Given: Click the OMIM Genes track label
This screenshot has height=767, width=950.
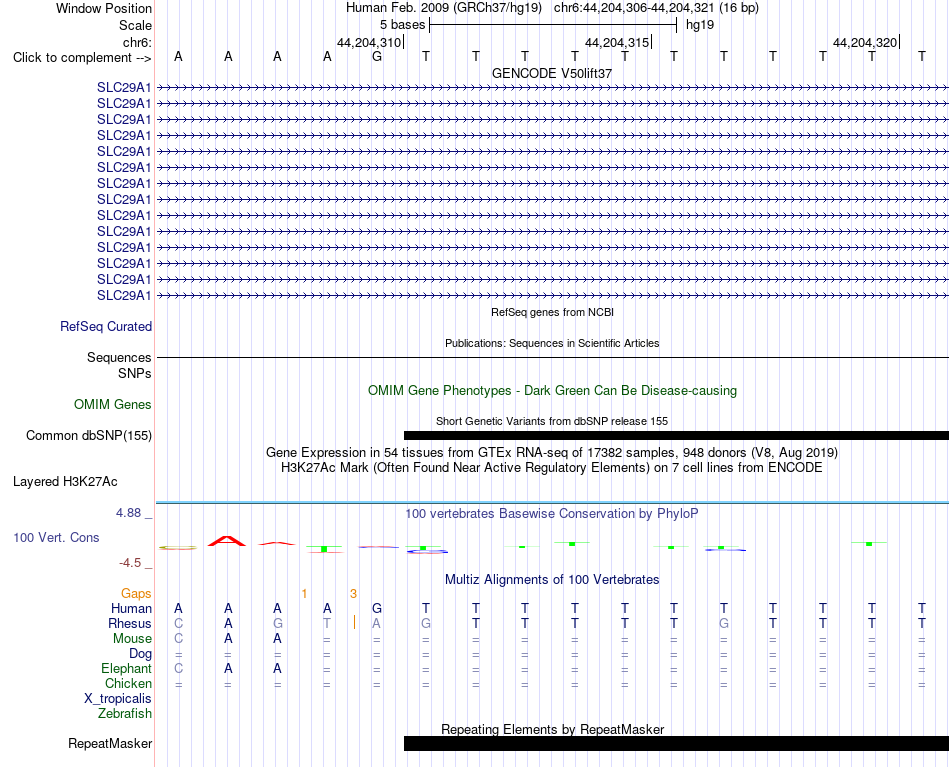Looking at the screenshot, I should coord(113,405).
